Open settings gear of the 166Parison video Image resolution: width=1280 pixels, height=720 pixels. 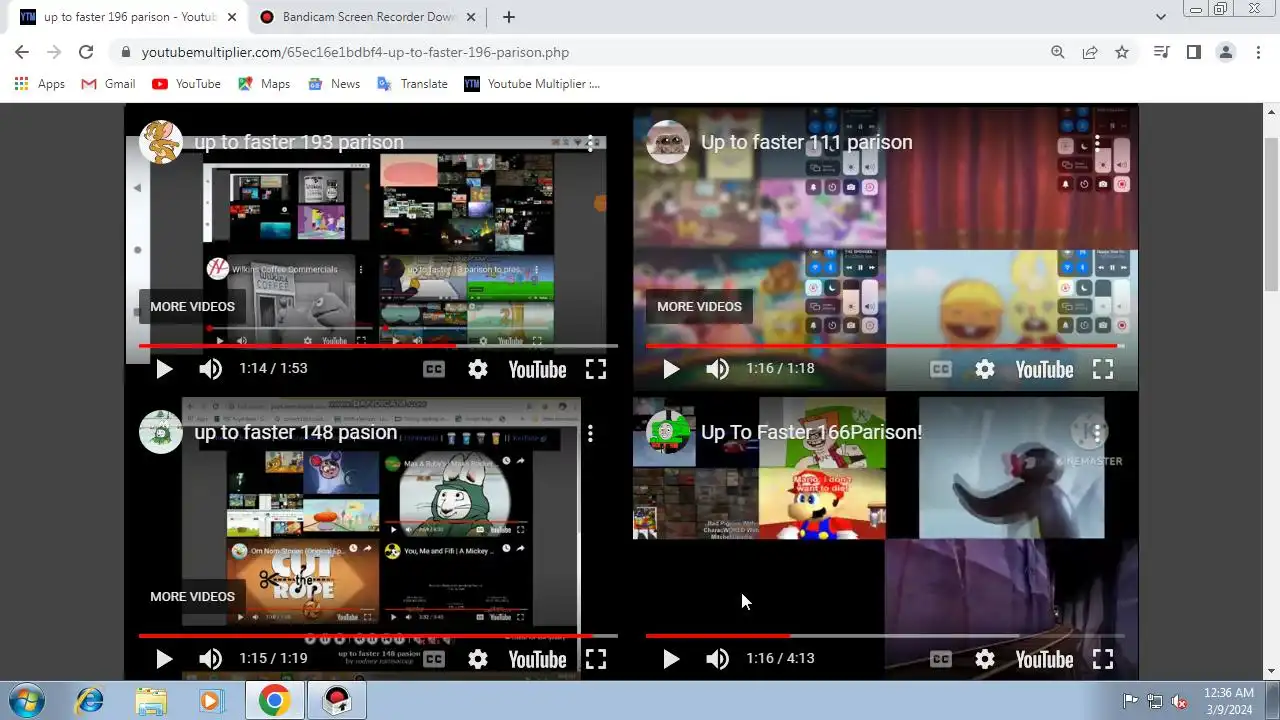[x=985, y=659]
